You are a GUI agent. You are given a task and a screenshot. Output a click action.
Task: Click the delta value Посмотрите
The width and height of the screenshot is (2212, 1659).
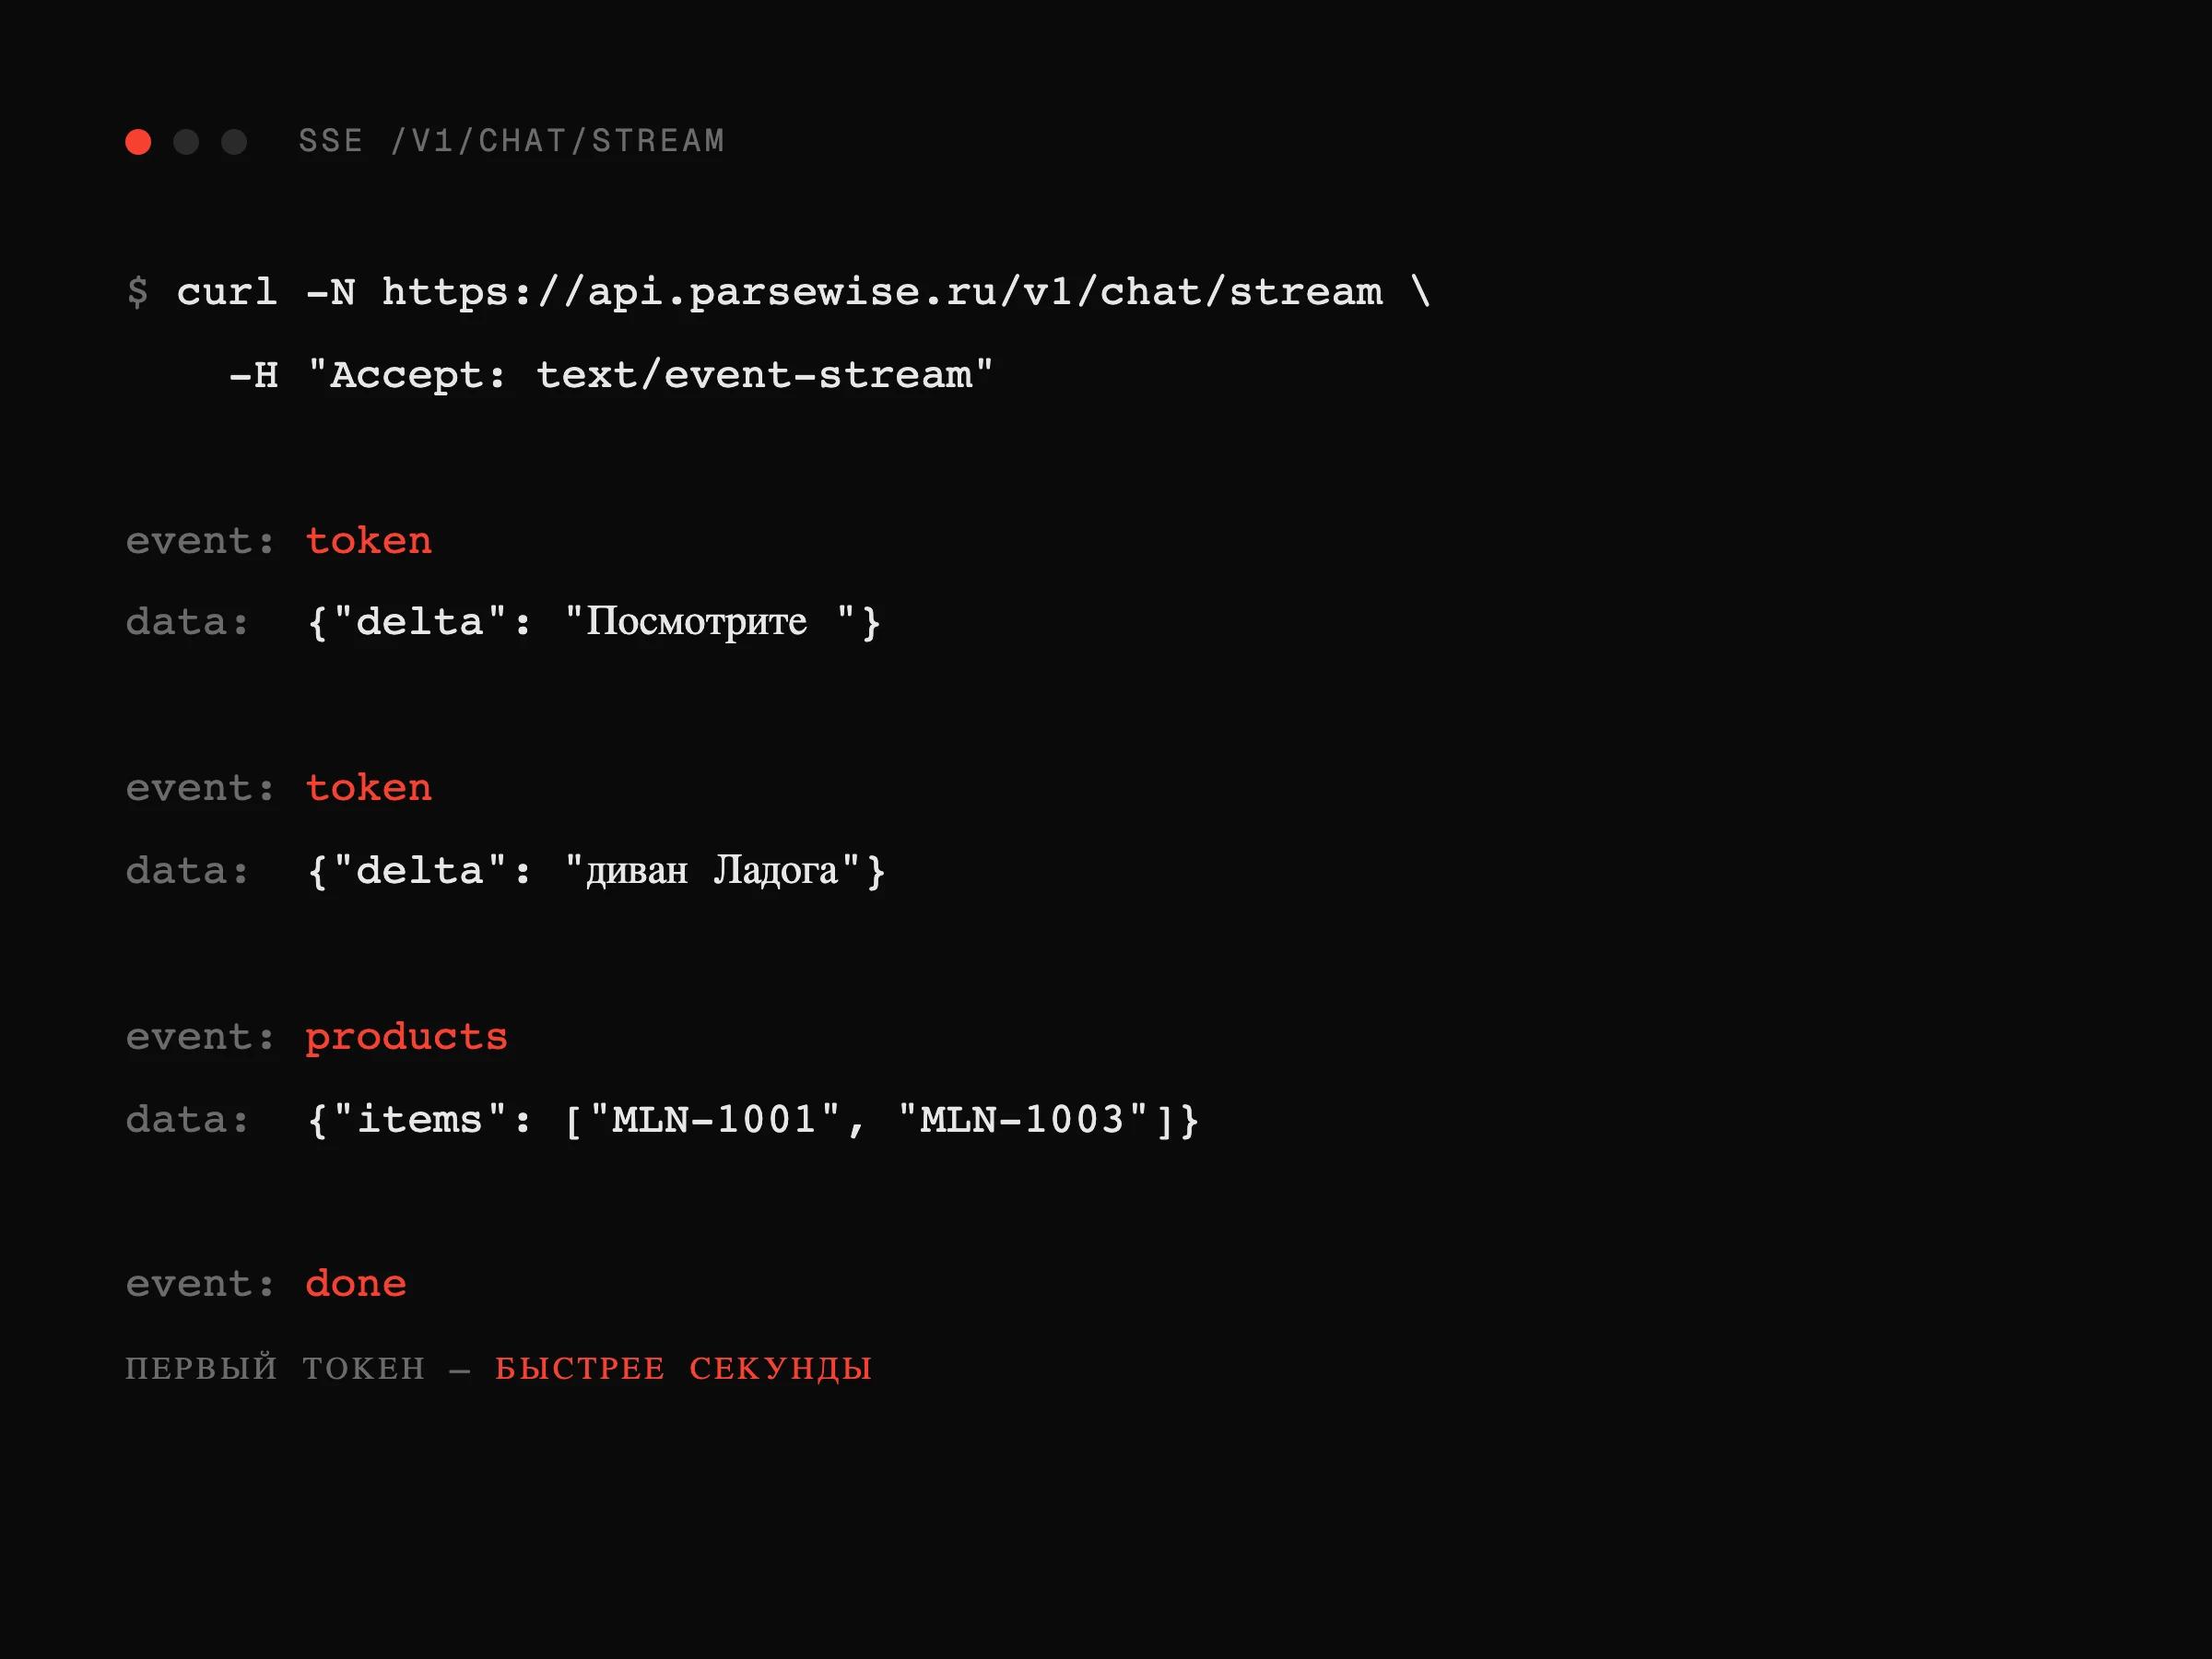pyautogui.click(x=696, y=622)
